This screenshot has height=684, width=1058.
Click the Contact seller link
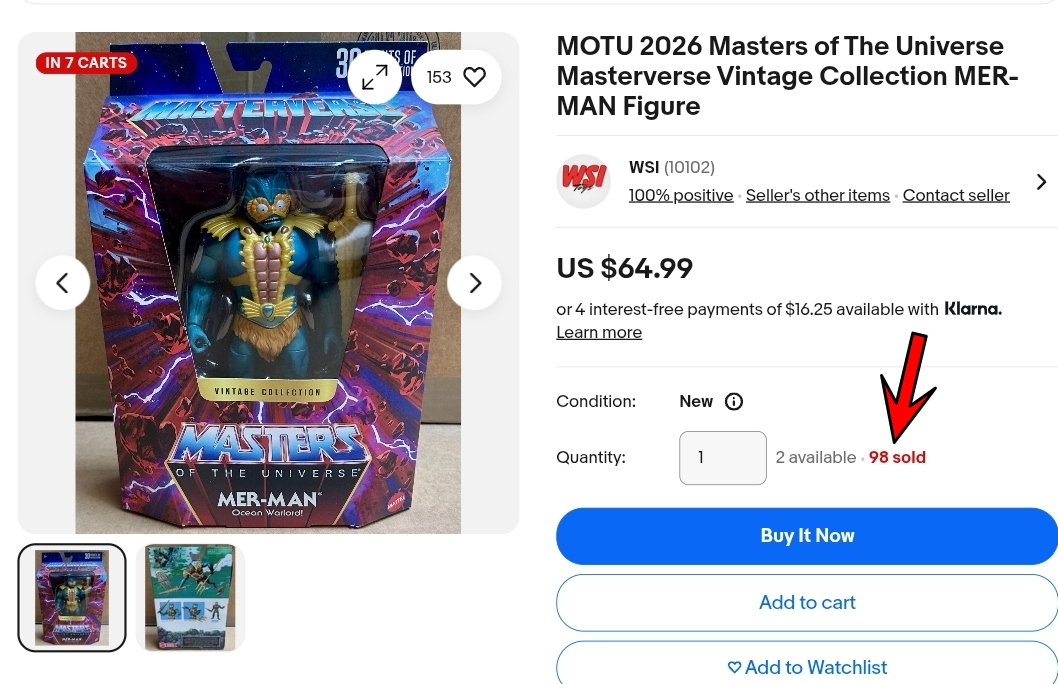coord(956,196)
